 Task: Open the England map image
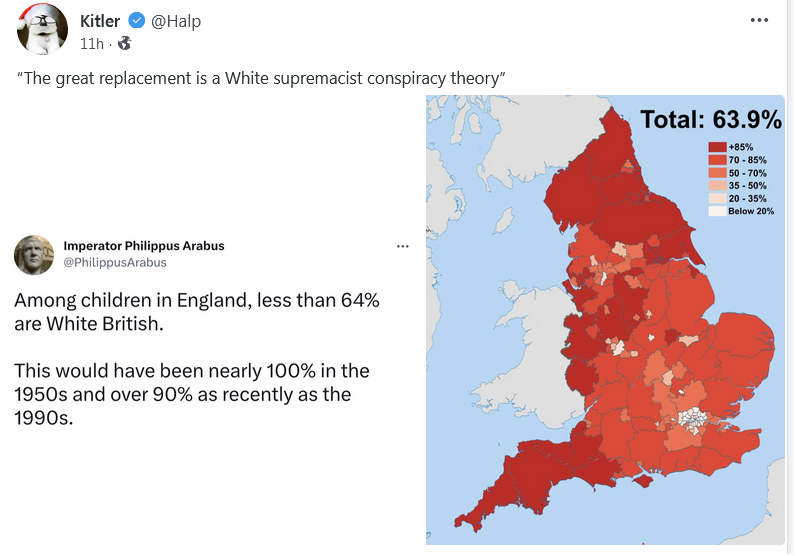[x=605, y=320]
